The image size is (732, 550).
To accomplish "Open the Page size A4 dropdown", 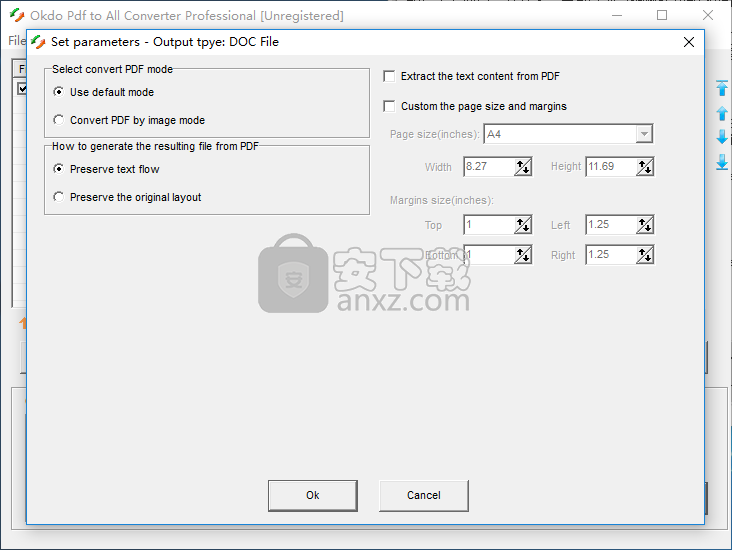I will click(644, 134).
